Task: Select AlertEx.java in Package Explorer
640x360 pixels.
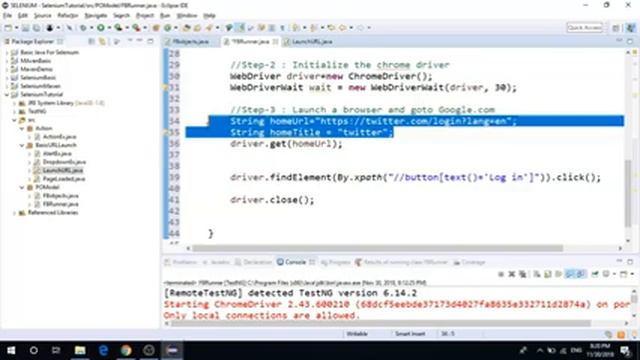Action: [x=57, y=153]
